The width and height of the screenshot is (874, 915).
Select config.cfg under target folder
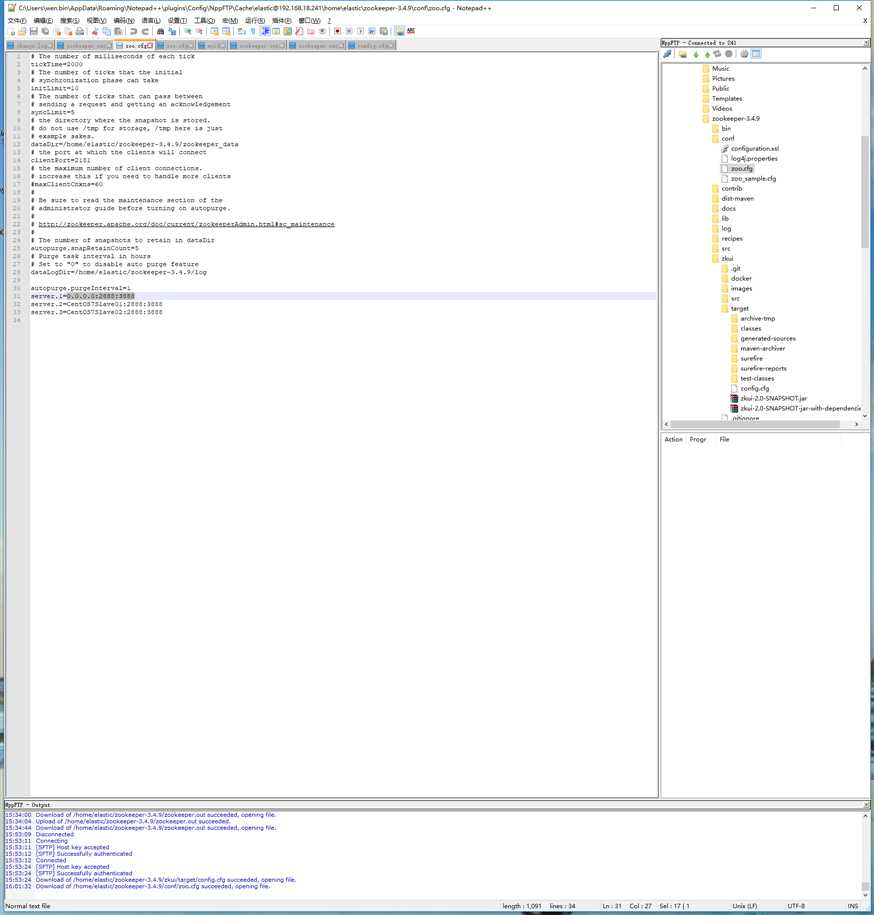(x=754, y=389)
